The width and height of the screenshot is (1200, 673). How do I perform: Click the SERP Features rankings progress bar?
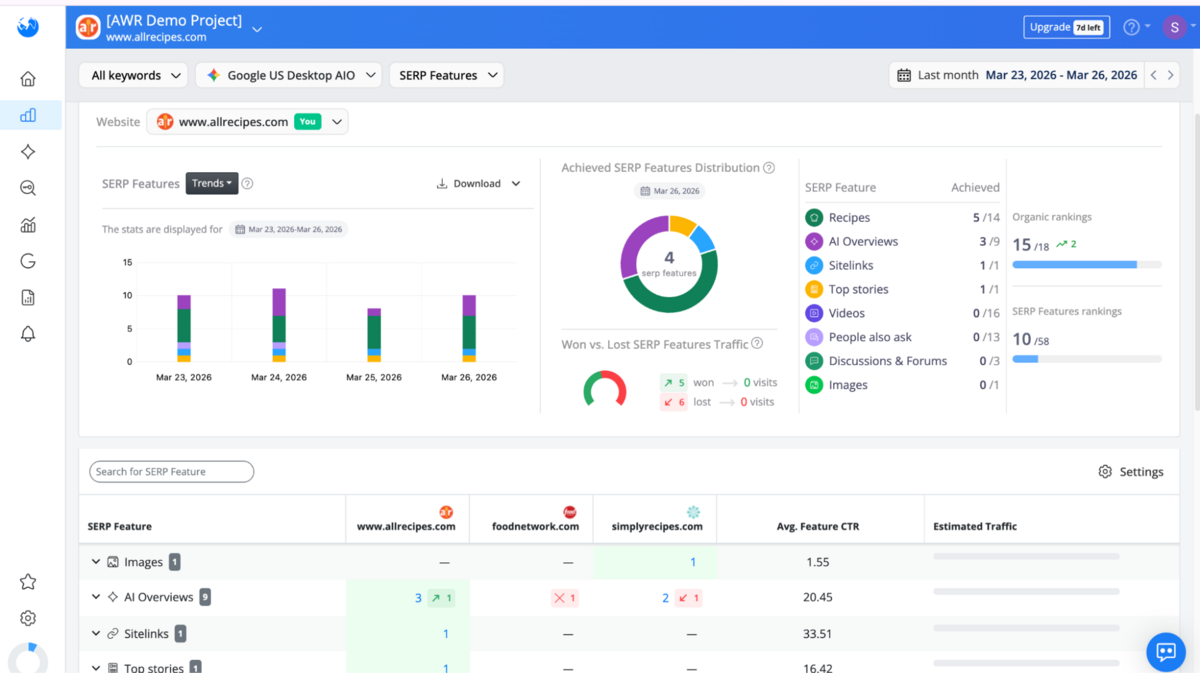pyautogui.click(x=1087, y=359)
